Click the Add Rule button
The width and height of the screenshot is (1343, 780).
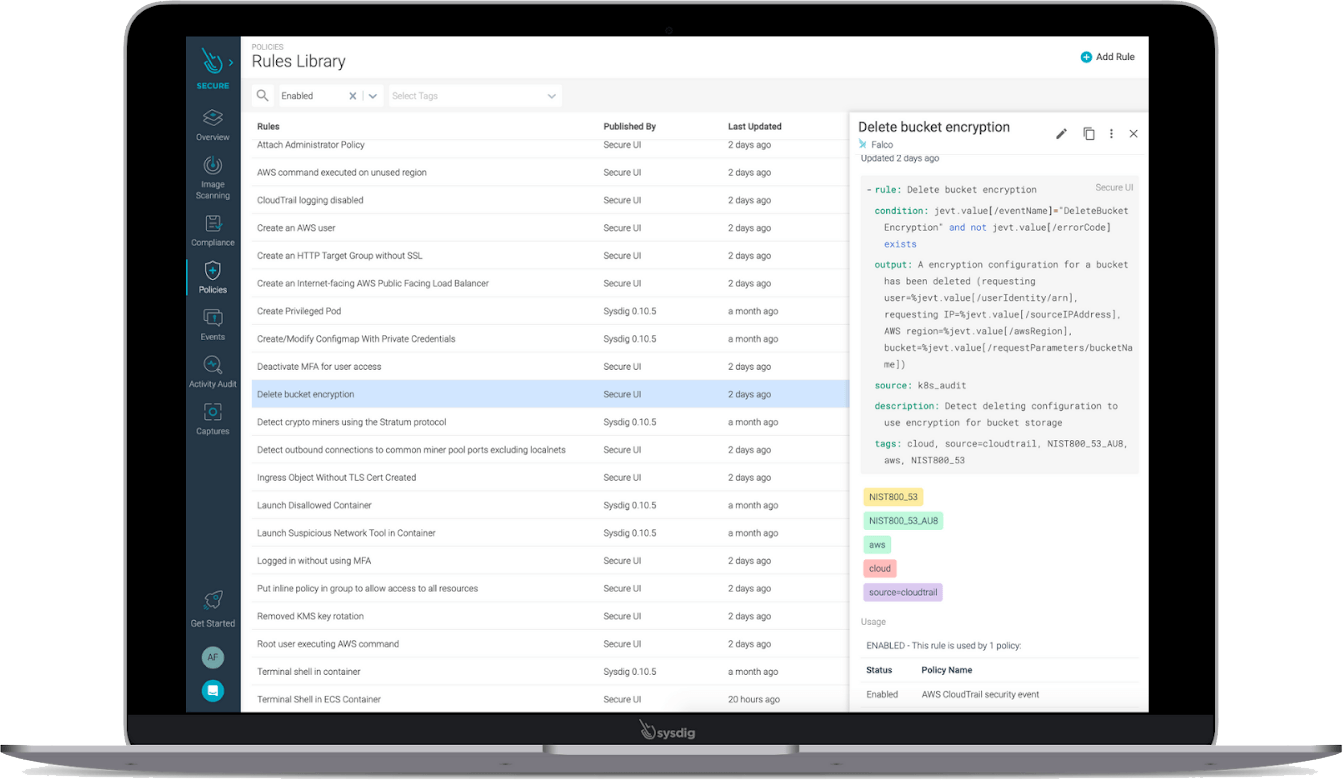pos(1108,57)
